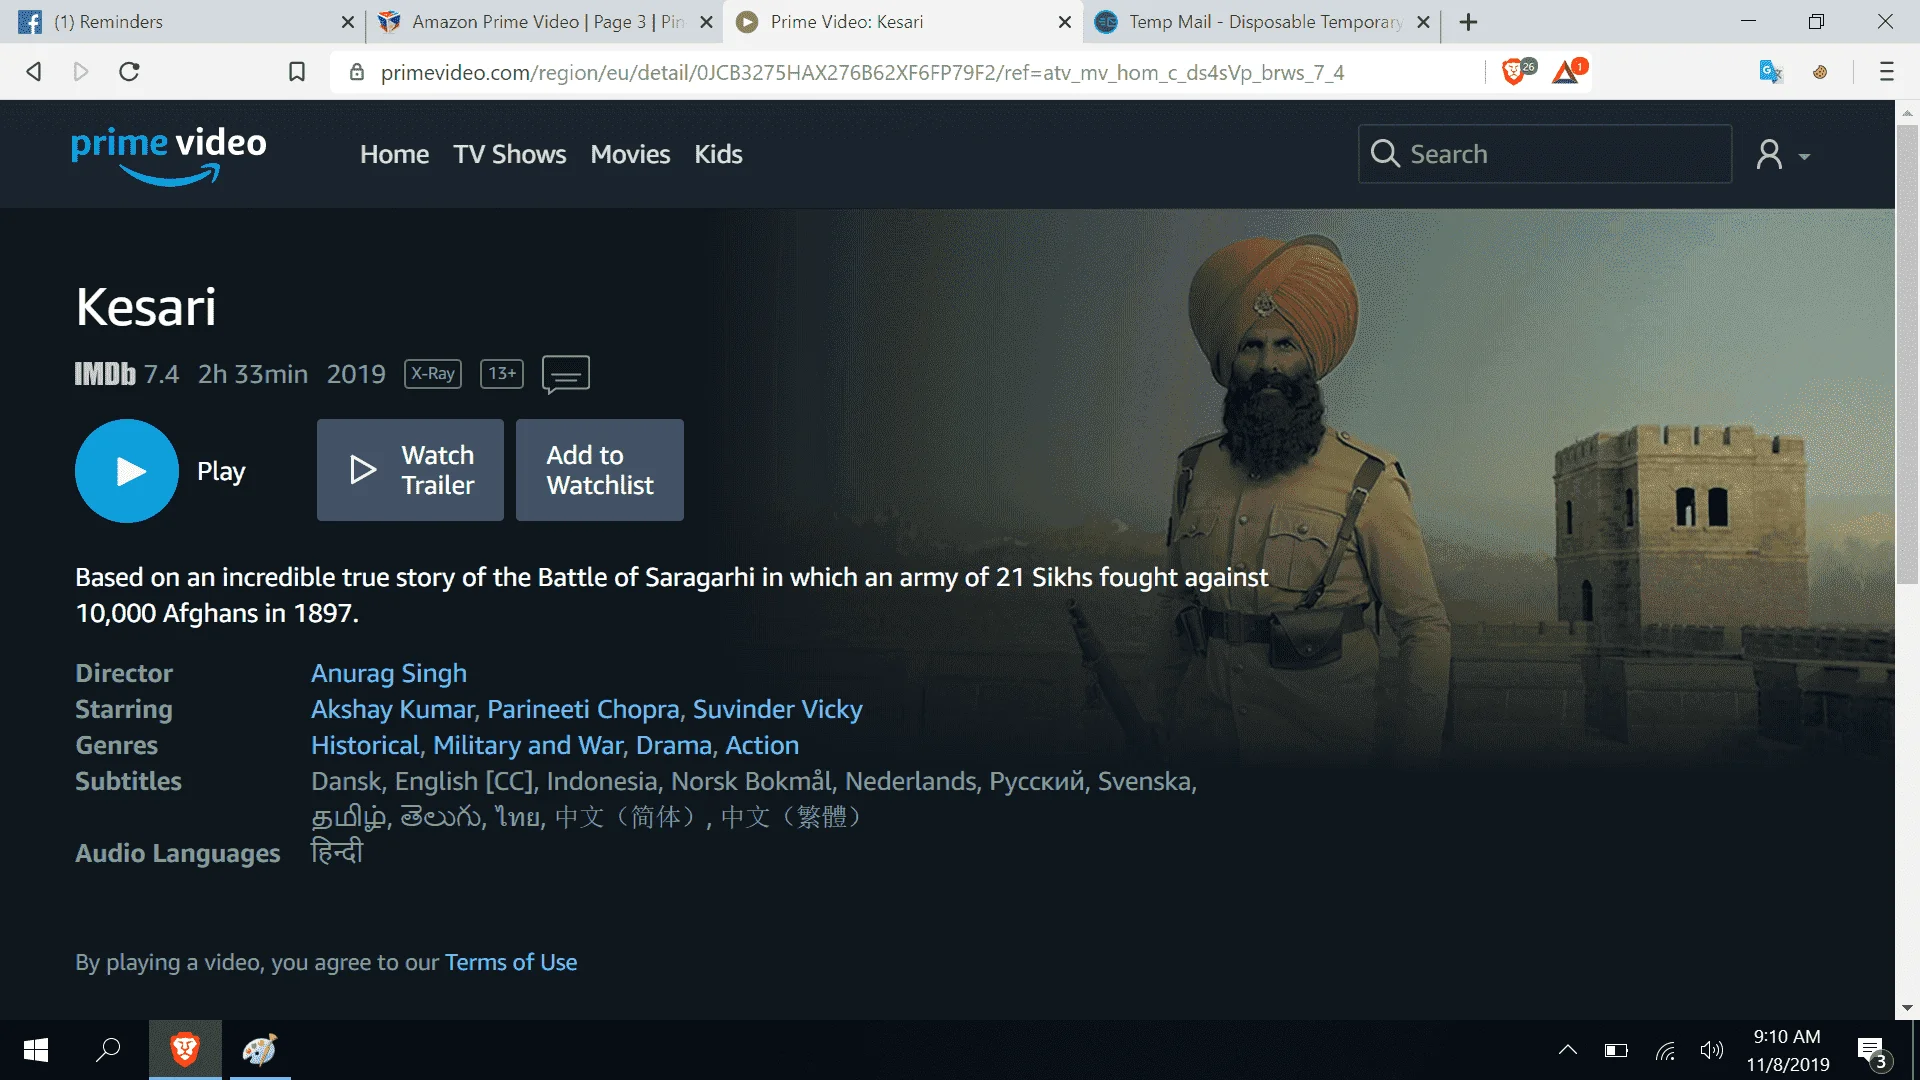The width and height of the screenshot is (1920, 1080).
Task: Click the cookie extension icon
Action: click(1820, 72)
